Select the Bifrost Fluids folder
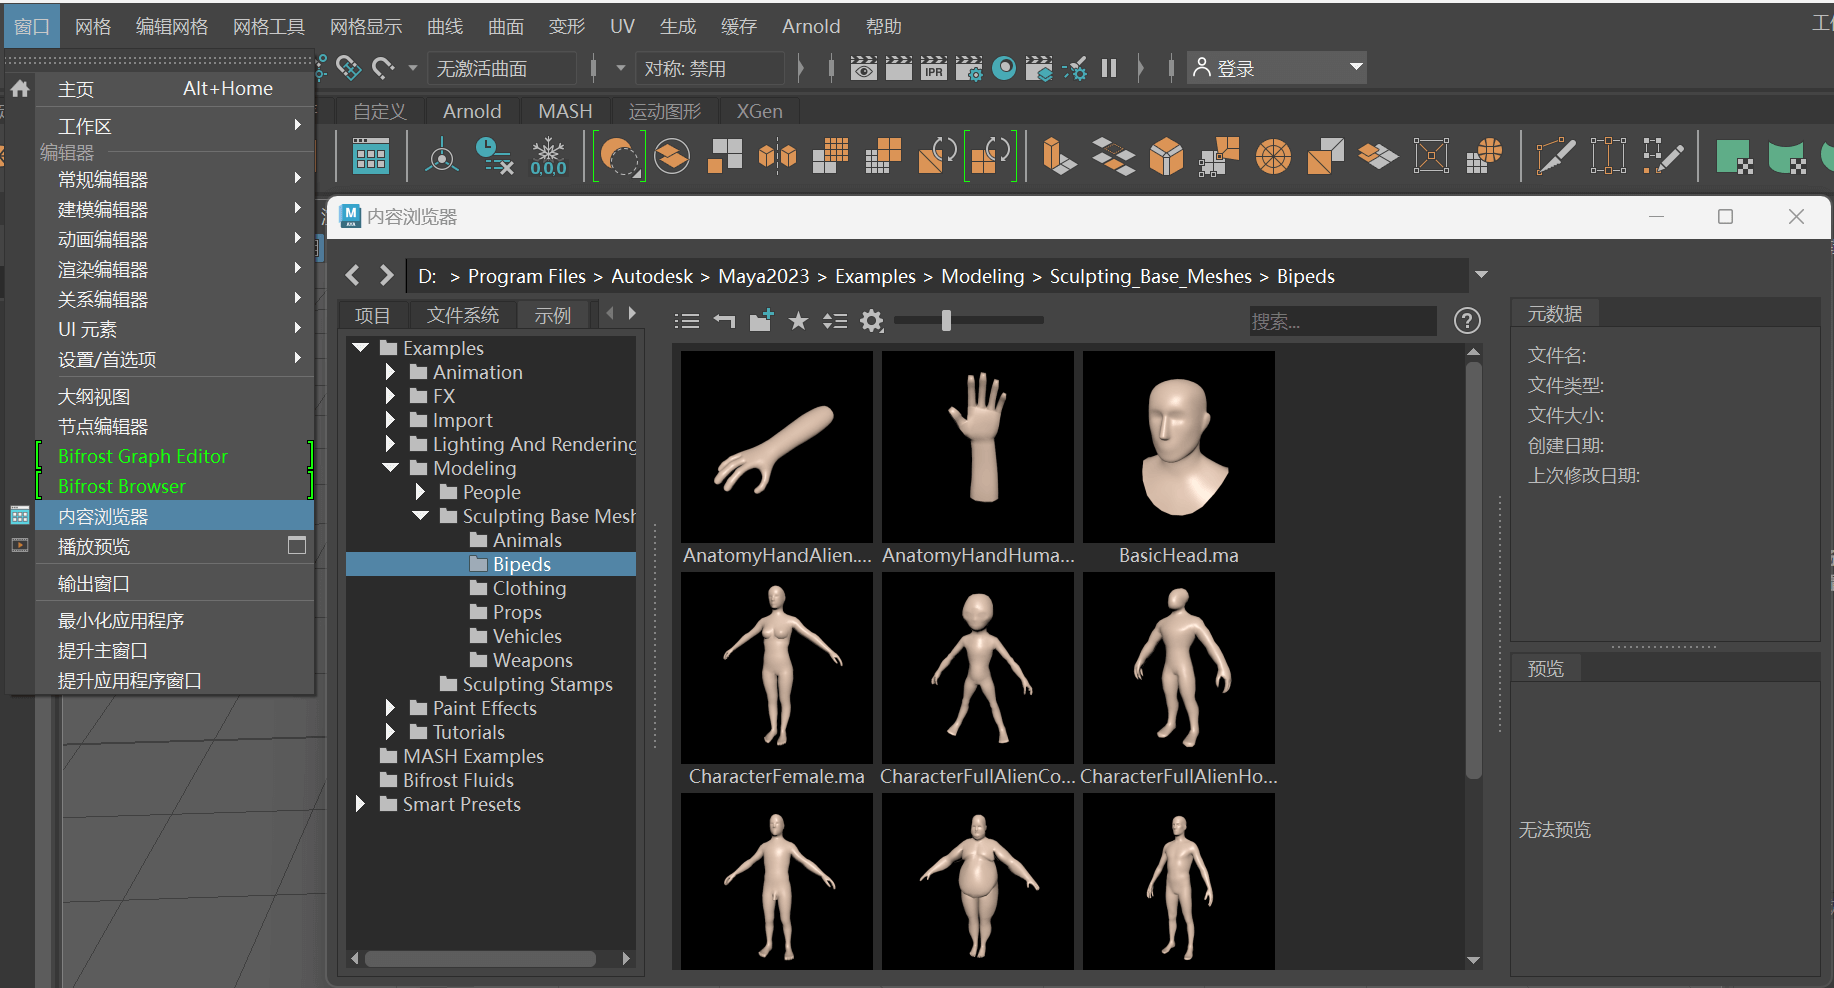This screenshot has height=988, width=1834. [x=458, y=780]
